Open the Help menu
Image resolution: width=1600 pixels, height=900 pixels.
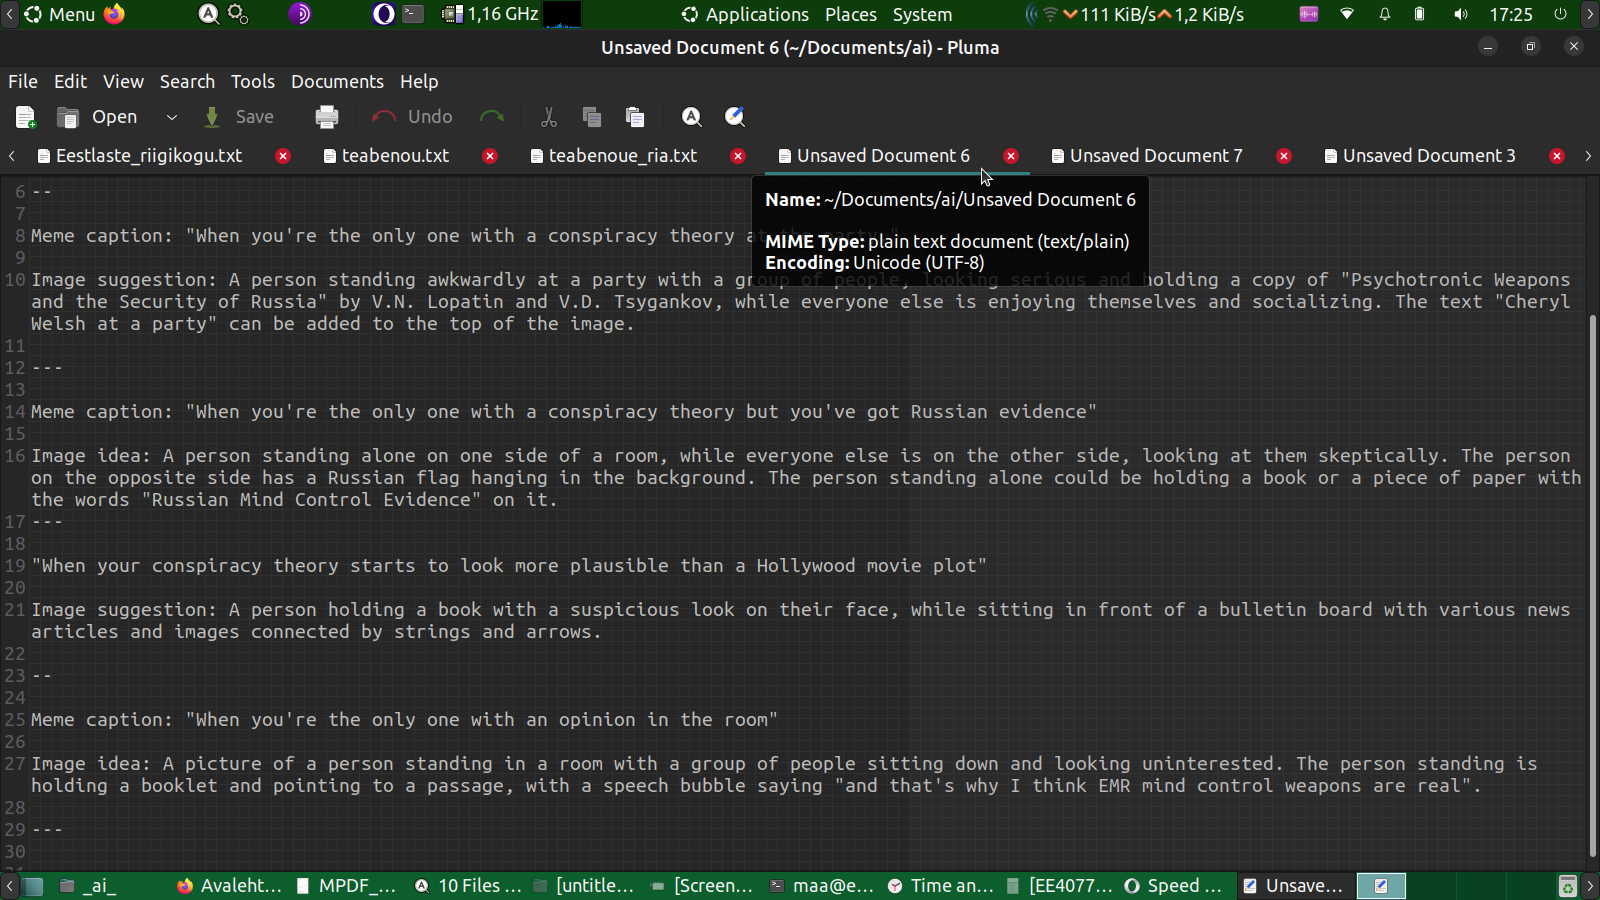point(419,82)
